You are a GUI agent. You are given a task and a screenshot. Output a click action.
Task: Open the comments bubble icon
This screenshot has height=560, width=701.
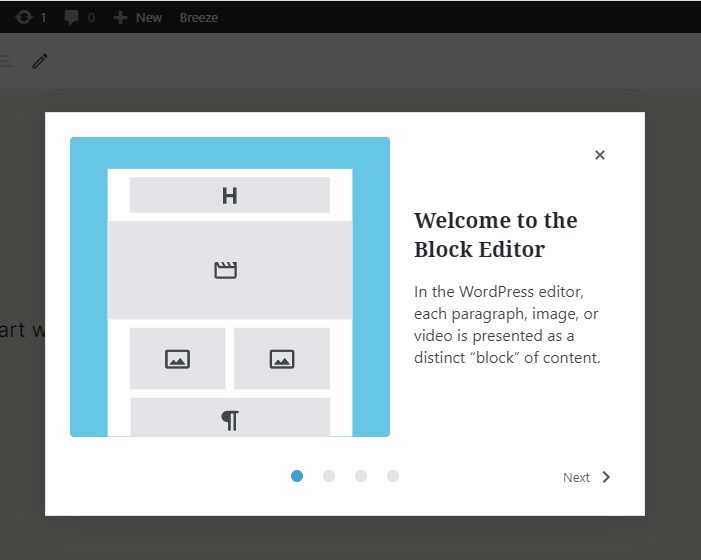[72, 17]
